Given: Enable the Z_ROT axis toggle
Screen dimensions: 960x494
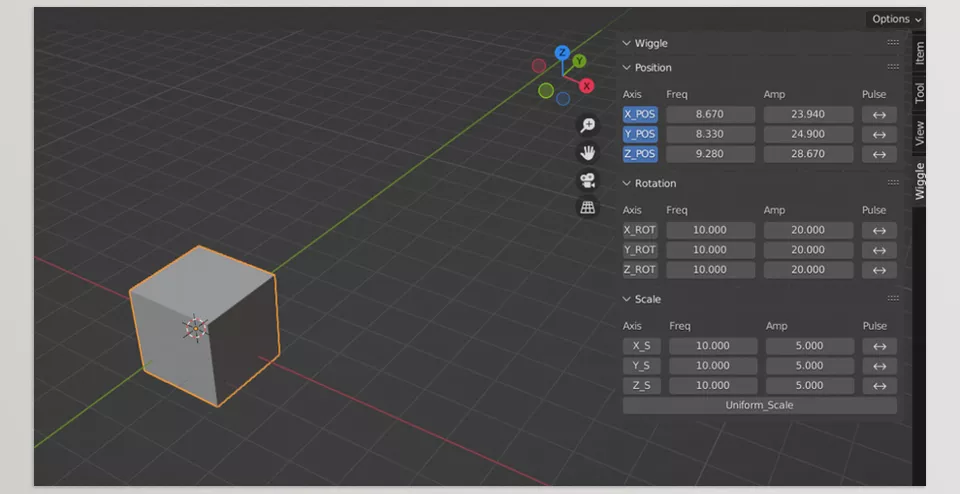Looking at the screenshot, I should pyautogui.click(x=640, y=270).
